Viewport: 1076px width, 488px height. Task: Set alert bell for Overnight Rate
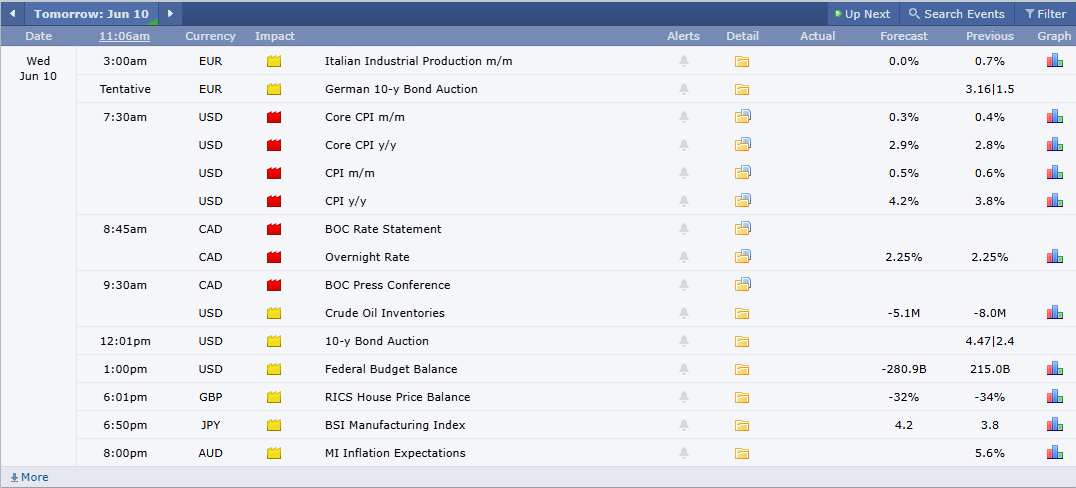coord(683,257)
